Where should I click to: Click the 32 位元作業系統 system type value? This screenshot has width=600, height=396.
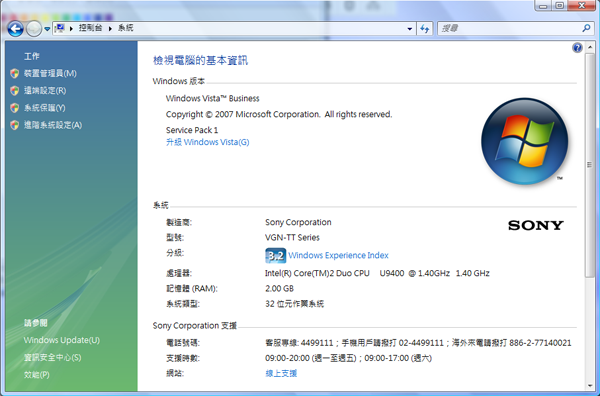point(294,304)
